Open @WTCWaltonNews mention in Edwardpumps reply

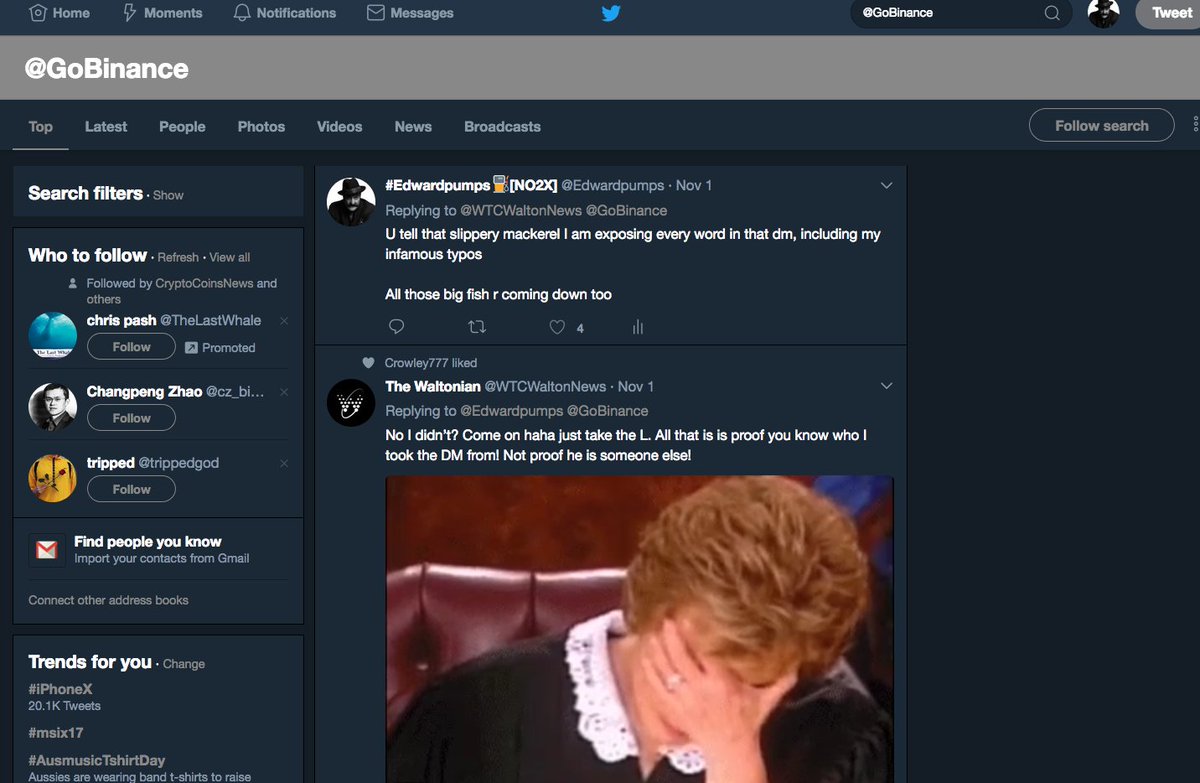(x=520, y=211)
